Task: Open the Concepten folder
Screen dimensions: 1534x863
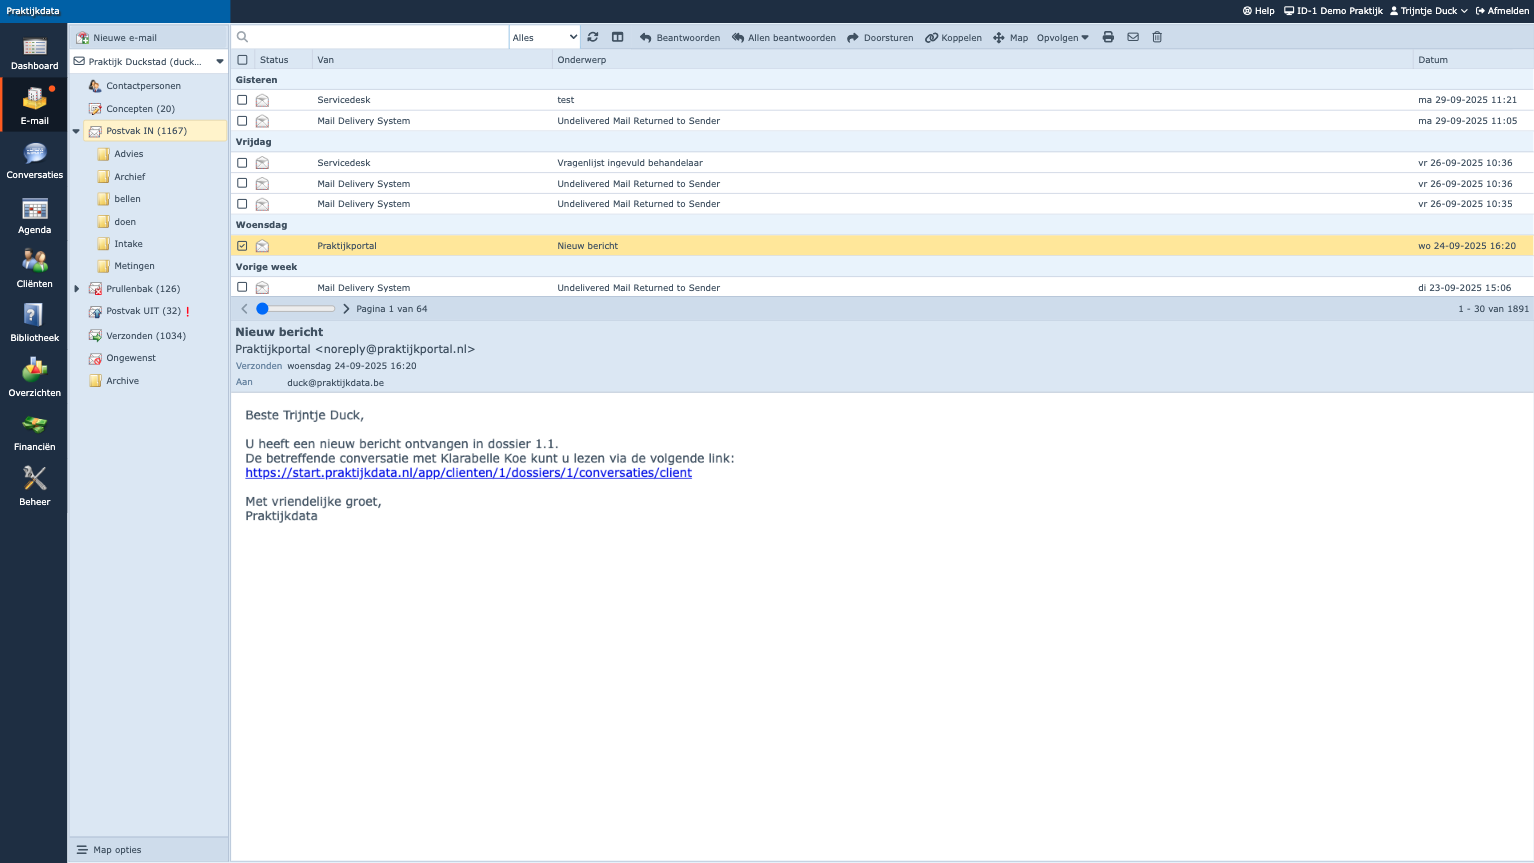Action: tap(140, 109)
